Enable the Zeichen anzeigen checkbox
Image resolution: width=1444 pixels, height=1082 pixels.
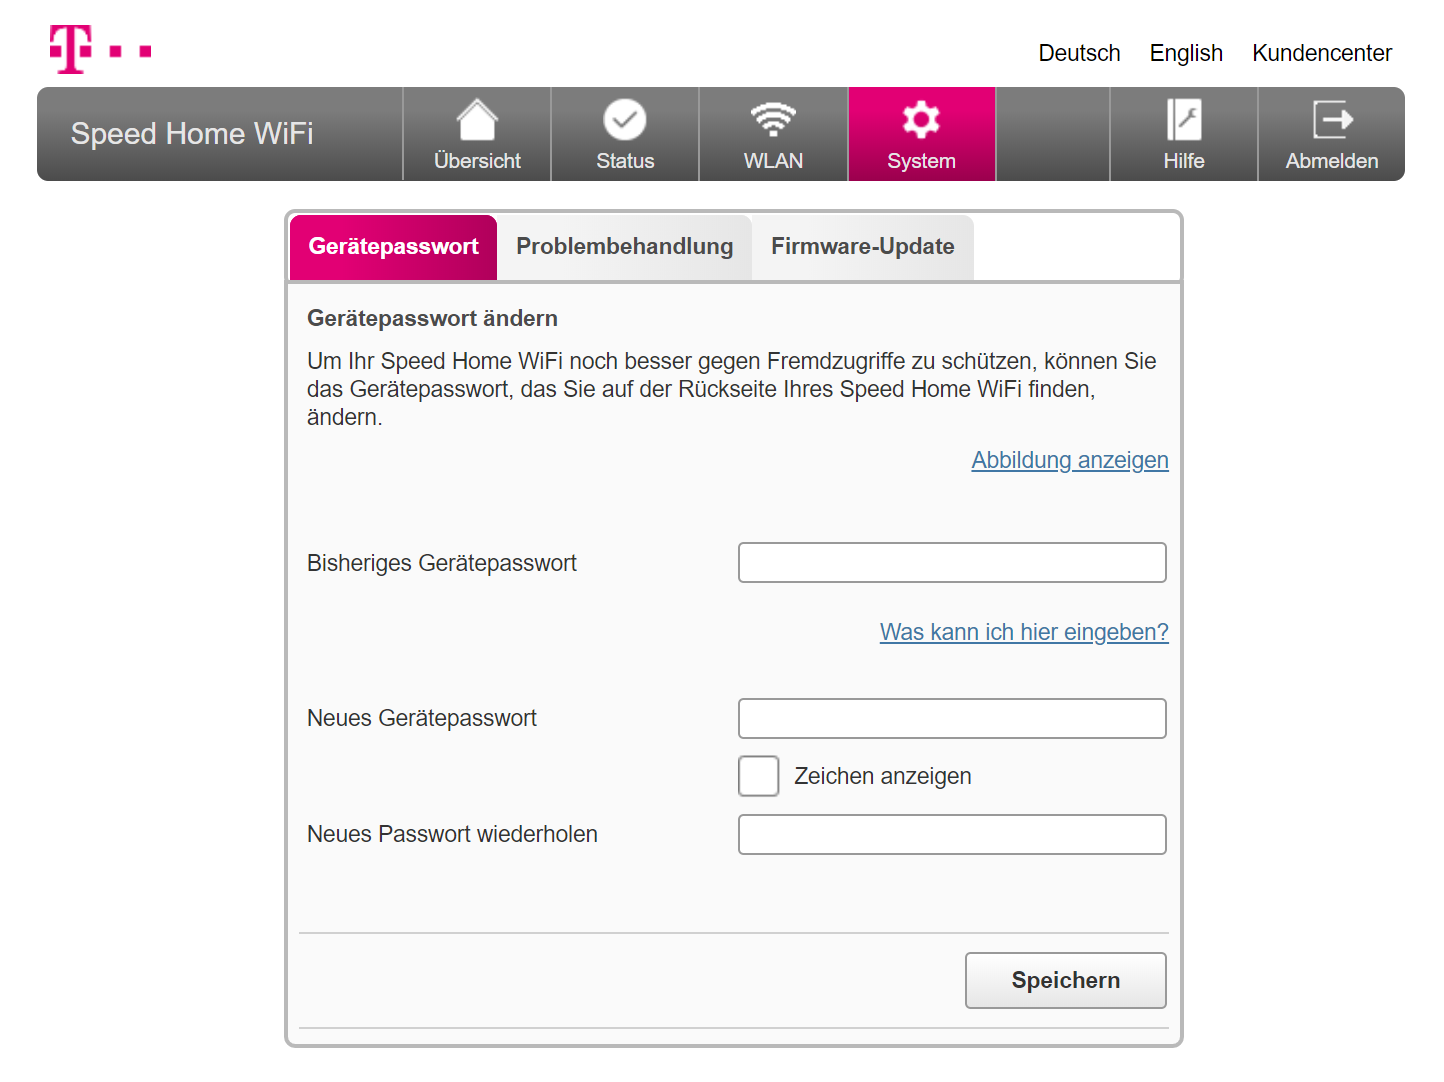point(759,776)
